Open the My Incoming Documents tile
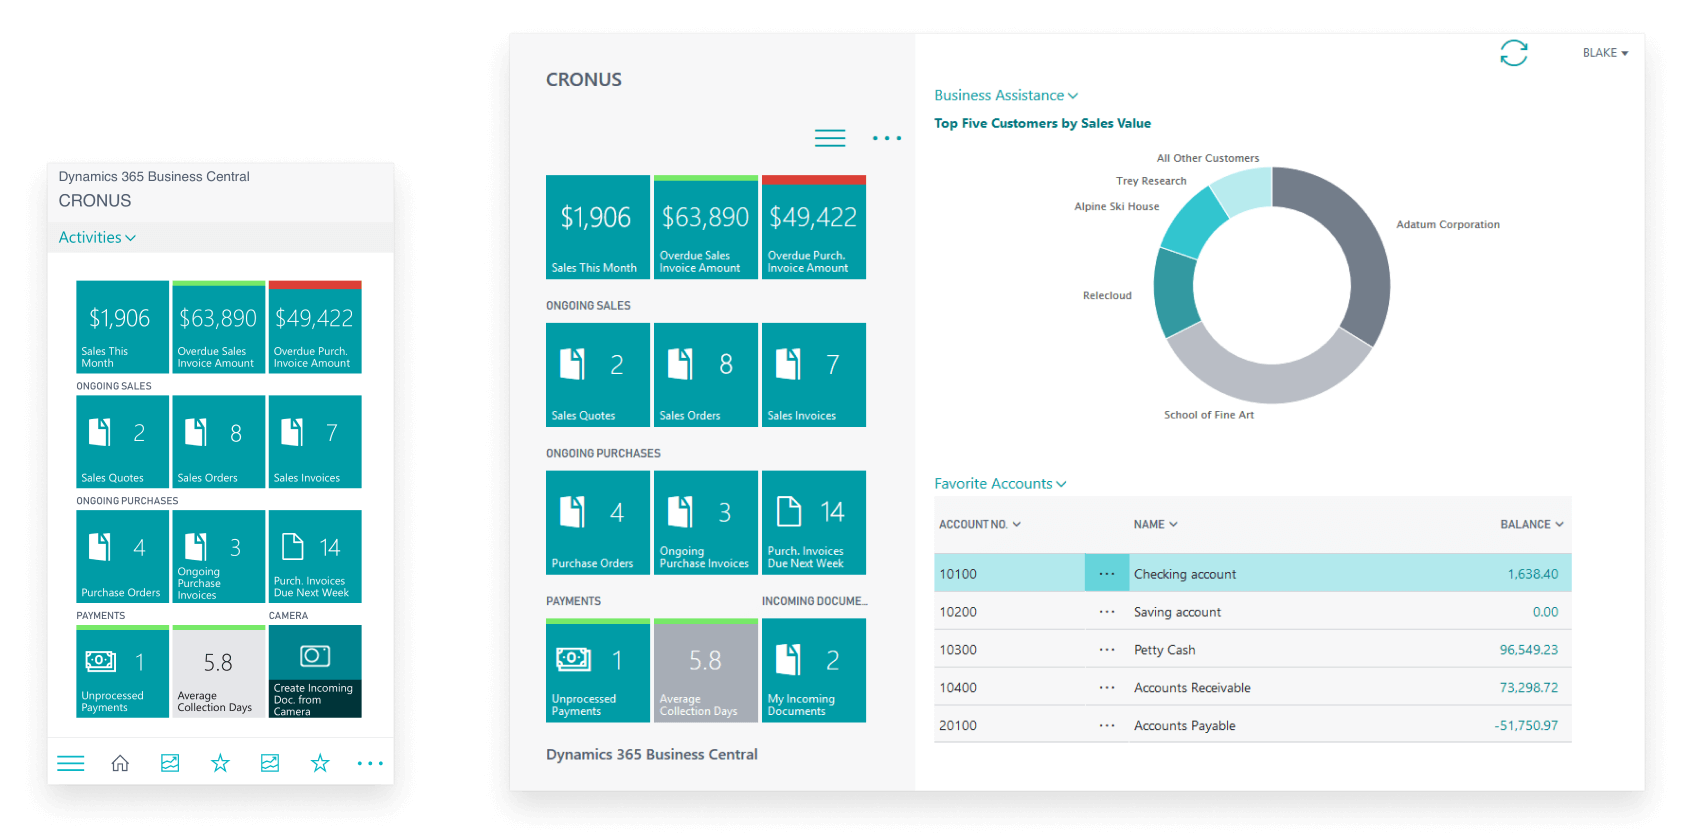Image resolution: width=1686 pixels, height=839 pixels. coord(813,671)
